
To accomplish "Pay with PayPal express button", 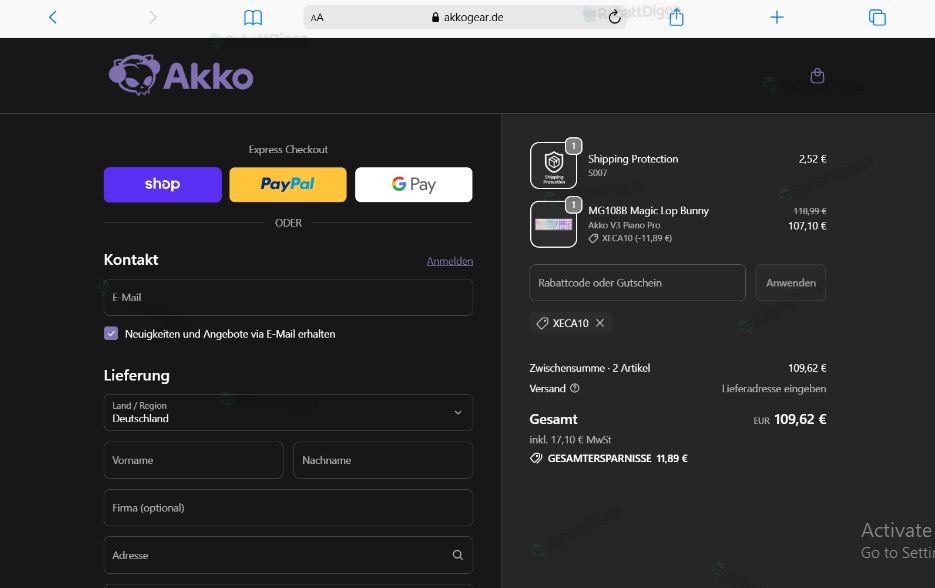I will coord(288,184).
